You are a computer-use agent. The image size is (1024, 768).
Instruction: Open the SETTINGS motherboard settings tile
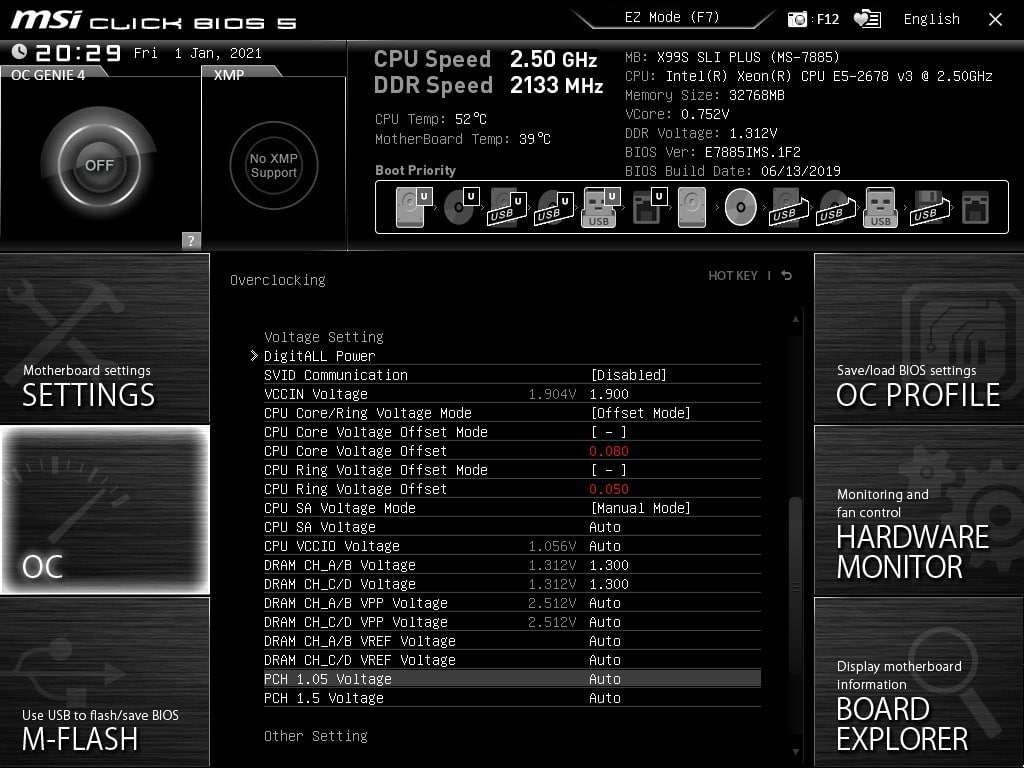104,338
